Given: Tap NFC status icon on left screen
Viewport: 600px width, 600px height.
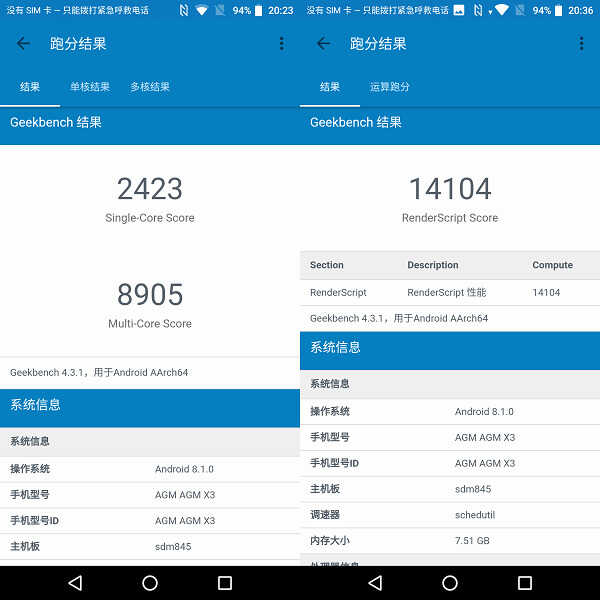Looking at the screenshot, I should point(184,10).
